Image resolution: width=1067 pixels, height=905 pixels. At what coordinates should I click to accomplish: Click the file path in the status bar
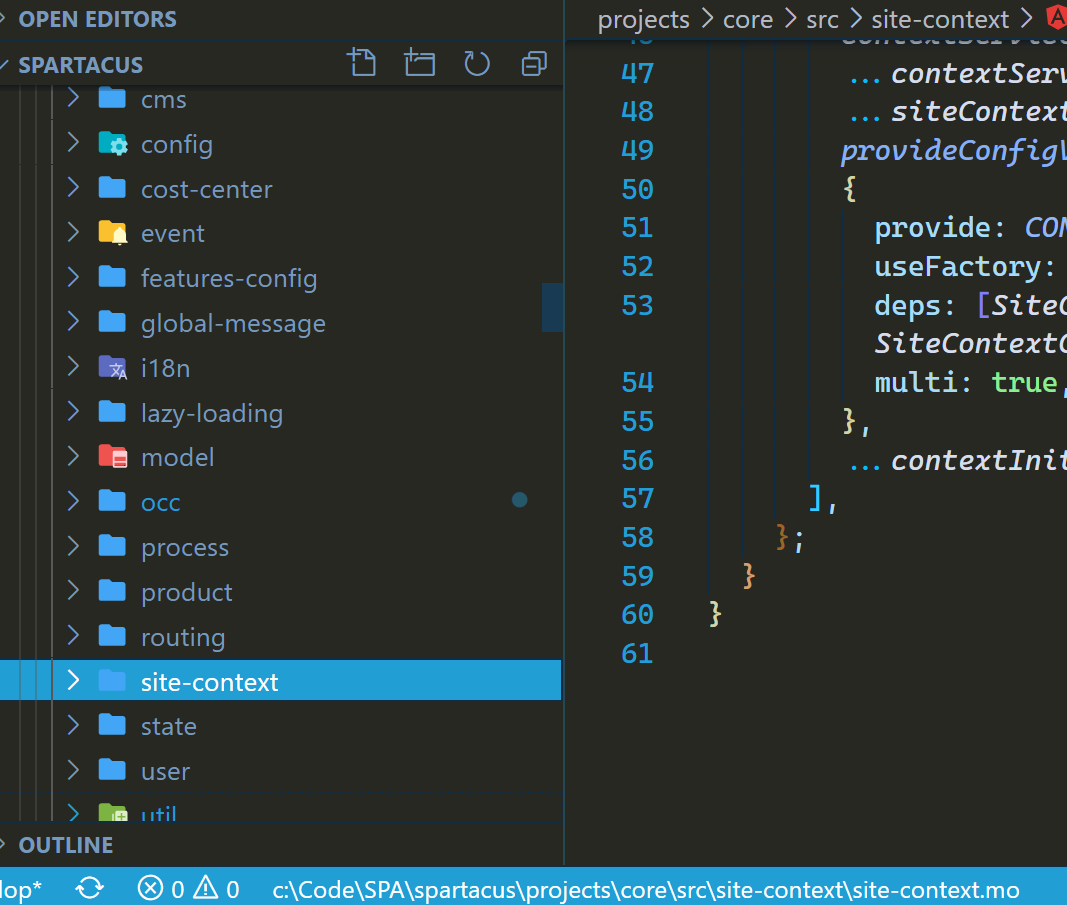tap(646, 889)
